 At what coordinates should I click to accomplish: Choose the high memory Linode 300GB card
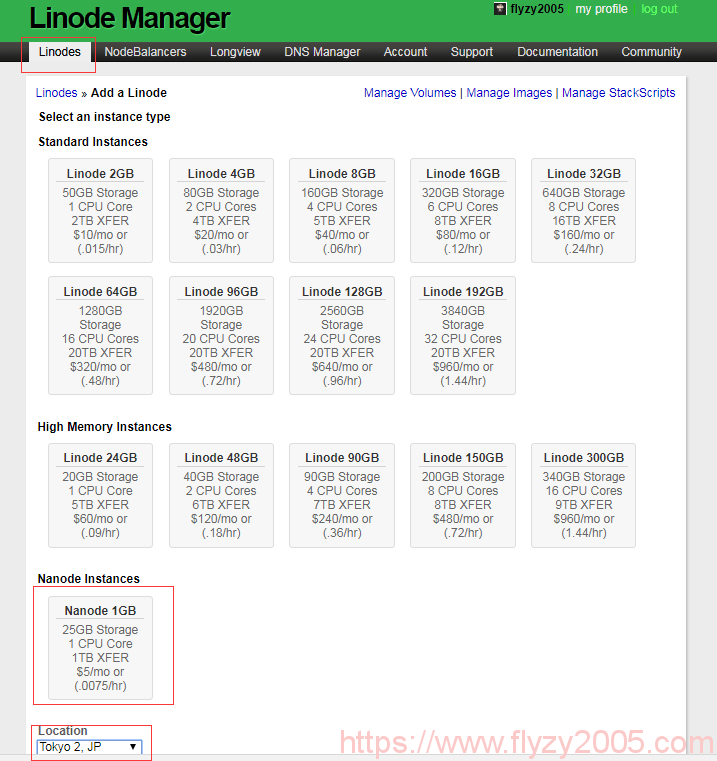[584, 496]
